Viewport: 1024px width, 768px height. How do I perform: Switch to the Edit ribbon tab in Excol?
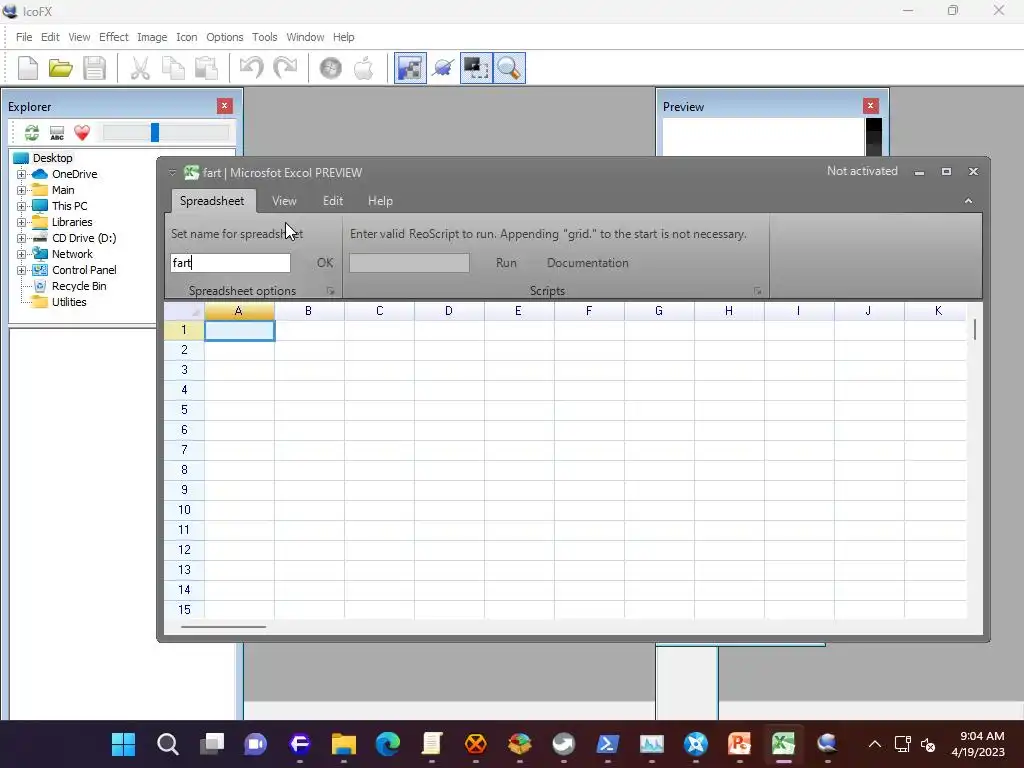333,201
